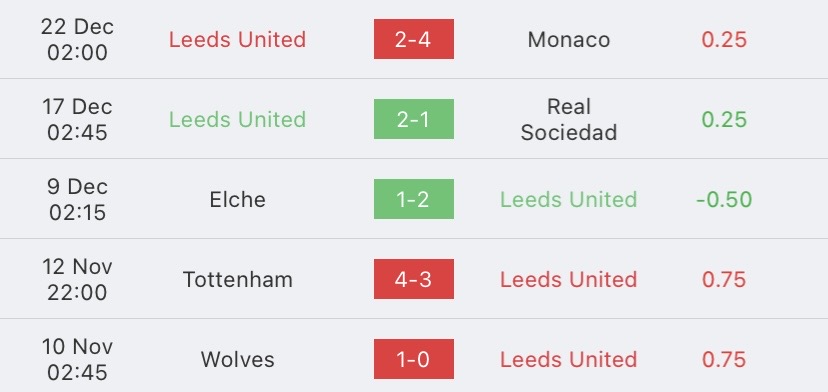Viewport: 828px width, 392px height.
Task: Open the Real Sociedad team page
Action: point(569,119)
